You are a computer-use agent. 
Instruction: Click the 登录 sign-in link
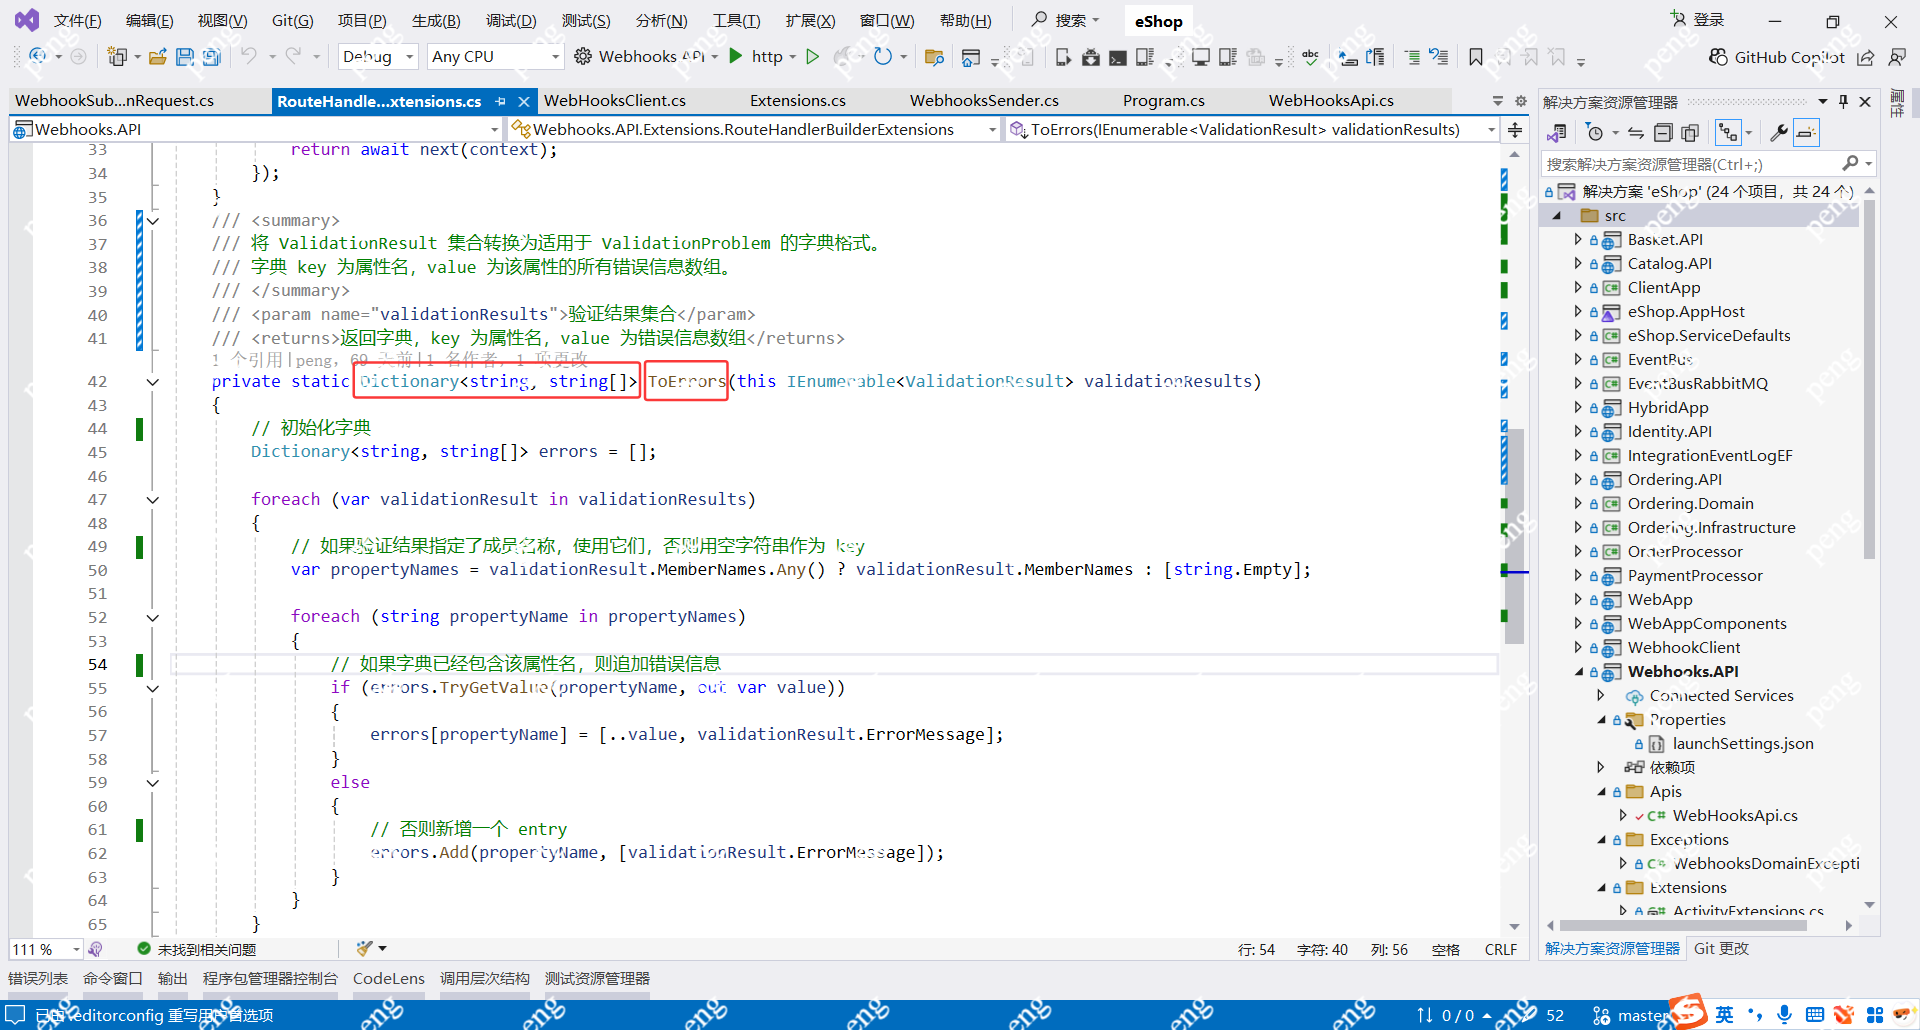[1707, 19]
